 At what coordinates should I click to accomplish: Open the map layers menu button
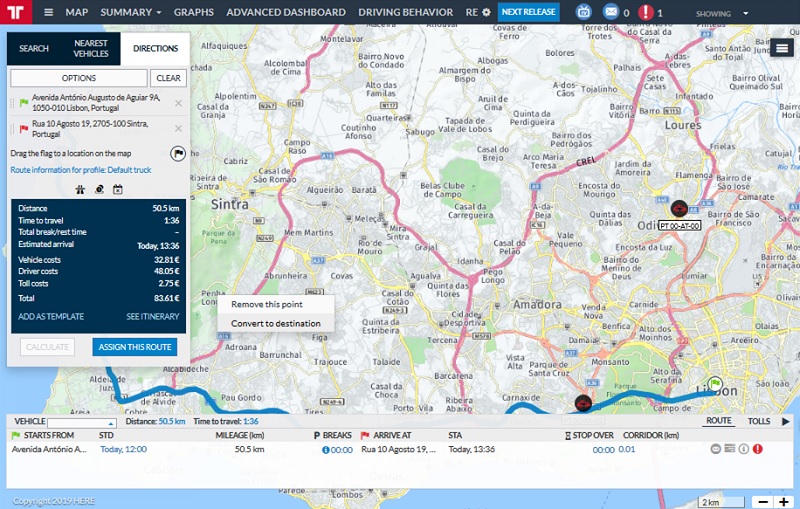[781, 48]
